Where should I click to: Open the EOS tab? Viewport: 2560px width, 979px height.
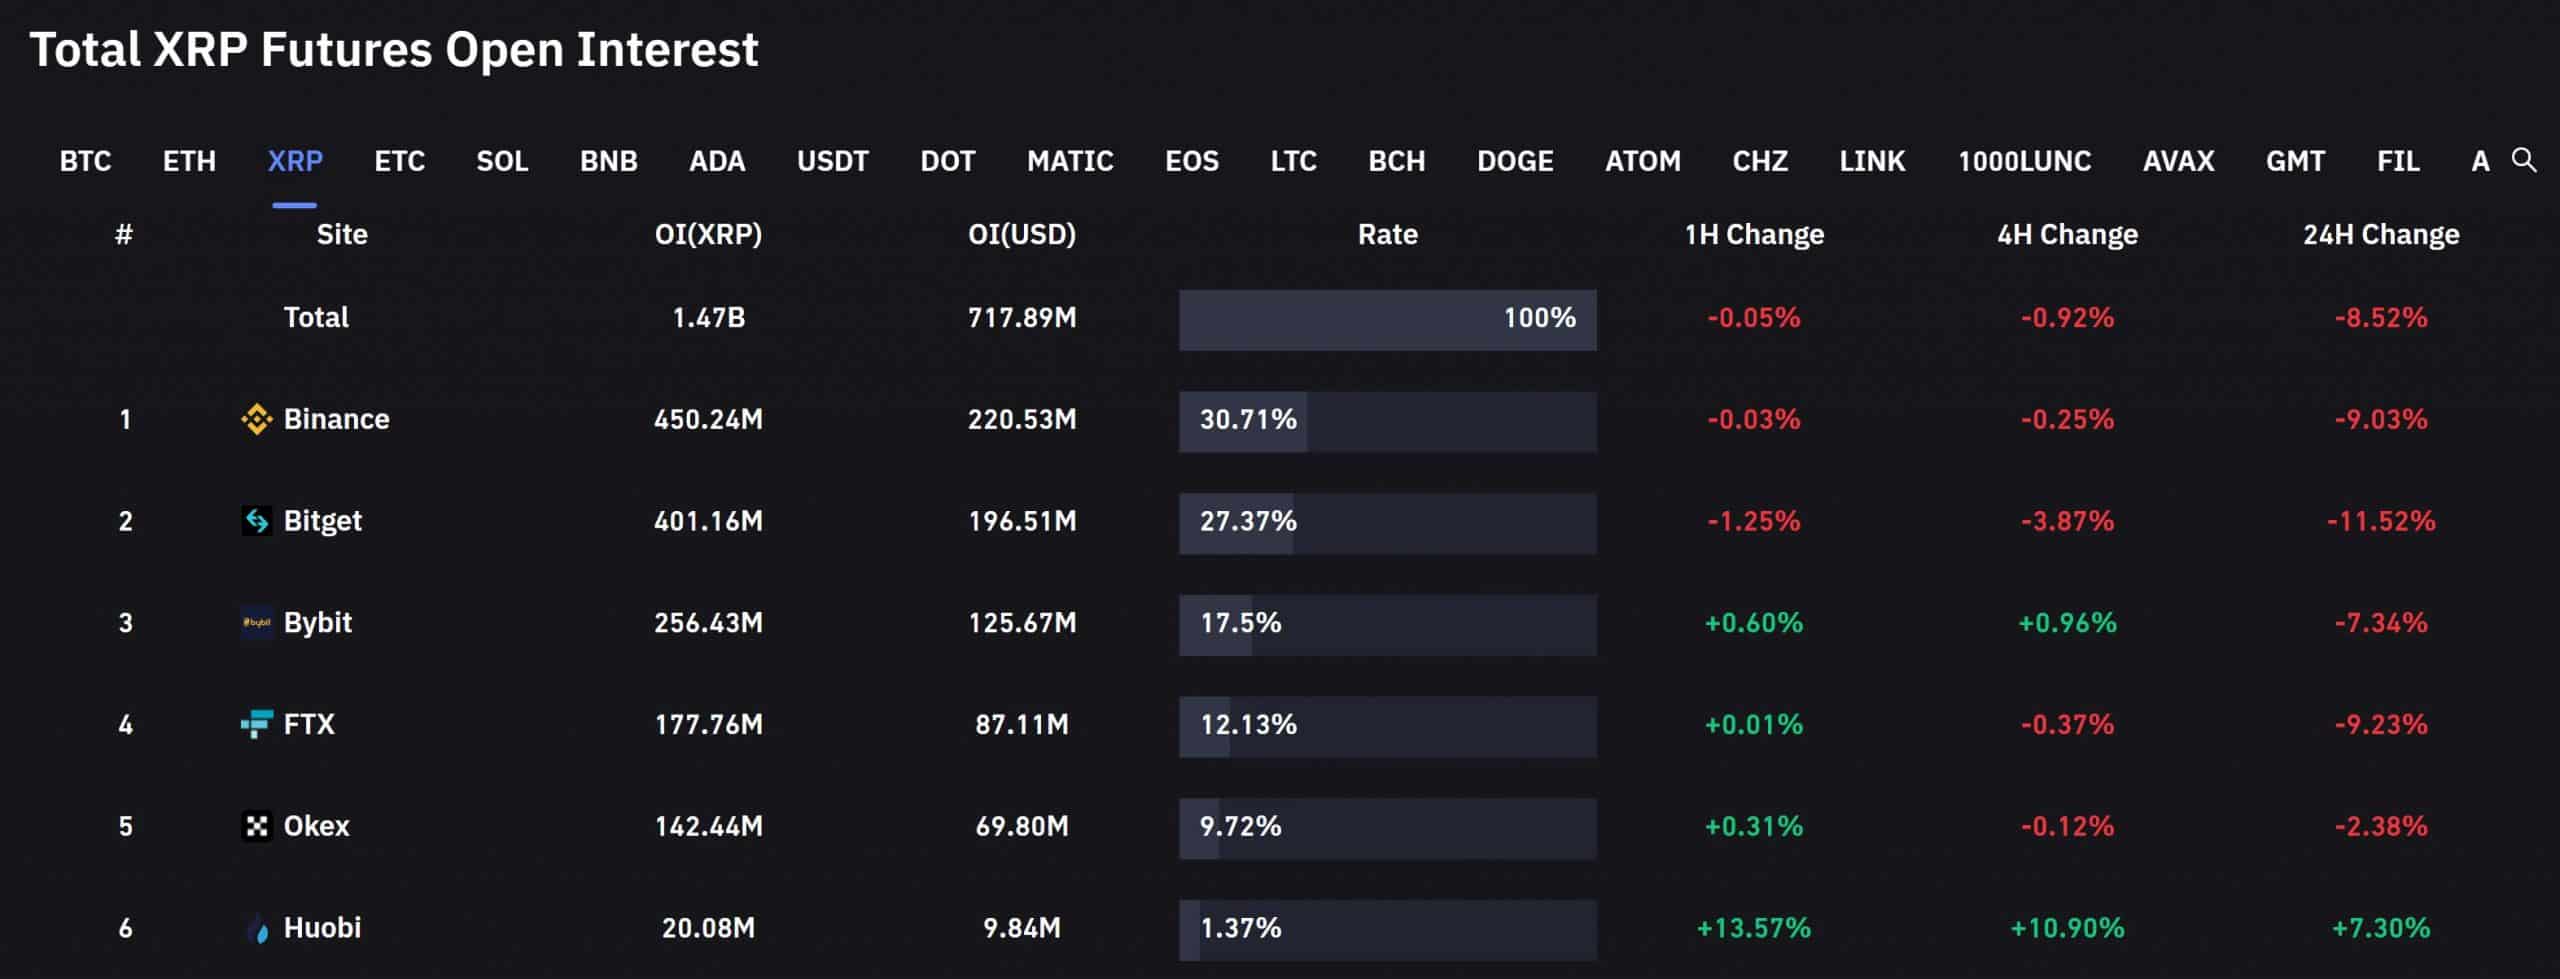pos(1192,161)
